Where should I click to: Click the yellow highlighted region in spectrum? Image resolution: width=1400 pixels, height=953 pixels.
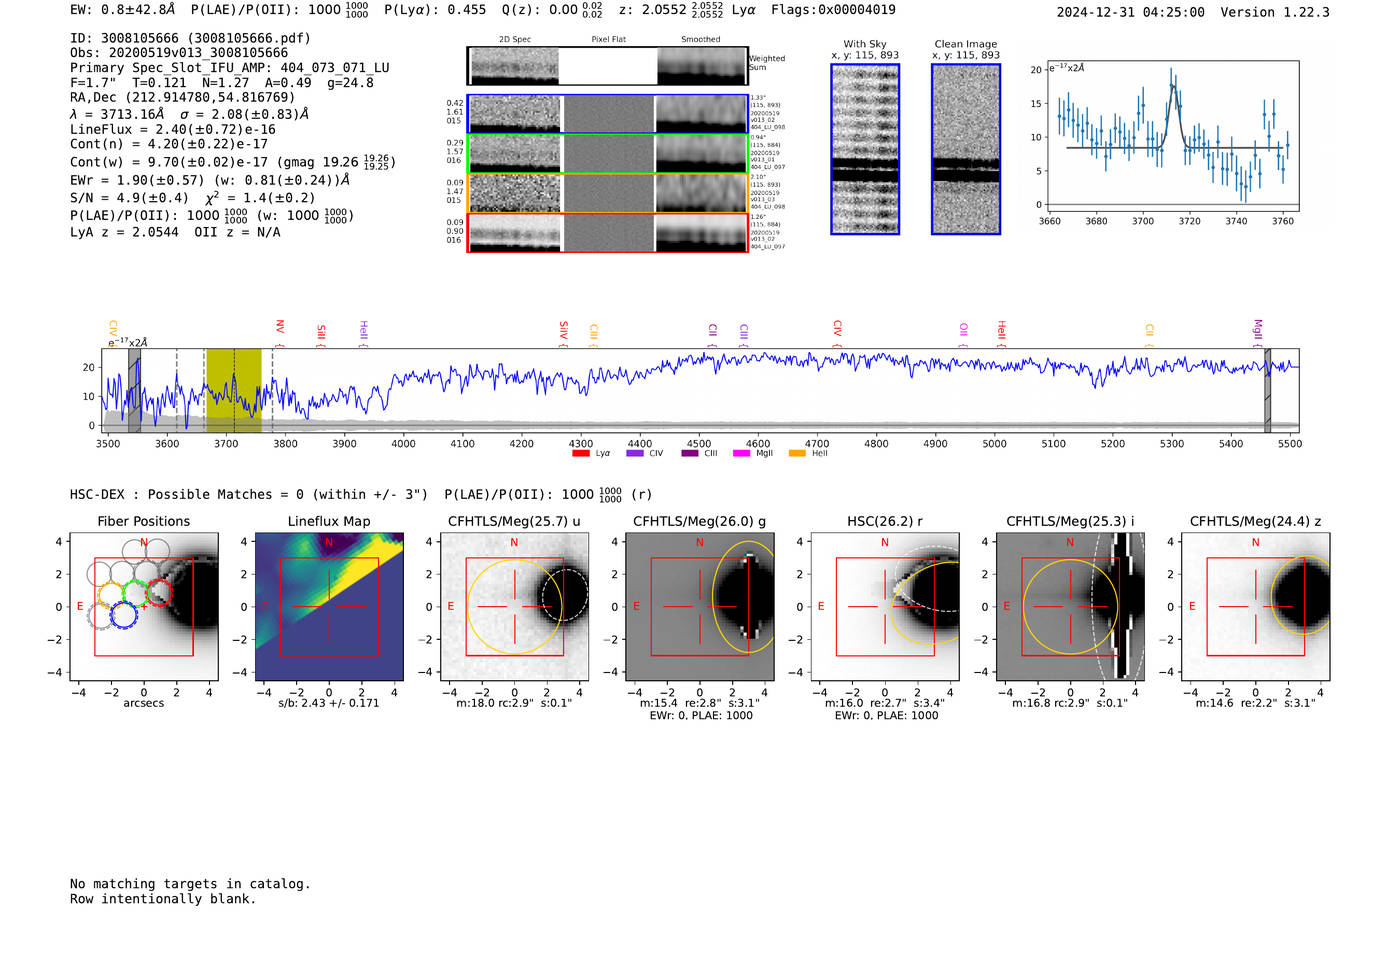234,391
